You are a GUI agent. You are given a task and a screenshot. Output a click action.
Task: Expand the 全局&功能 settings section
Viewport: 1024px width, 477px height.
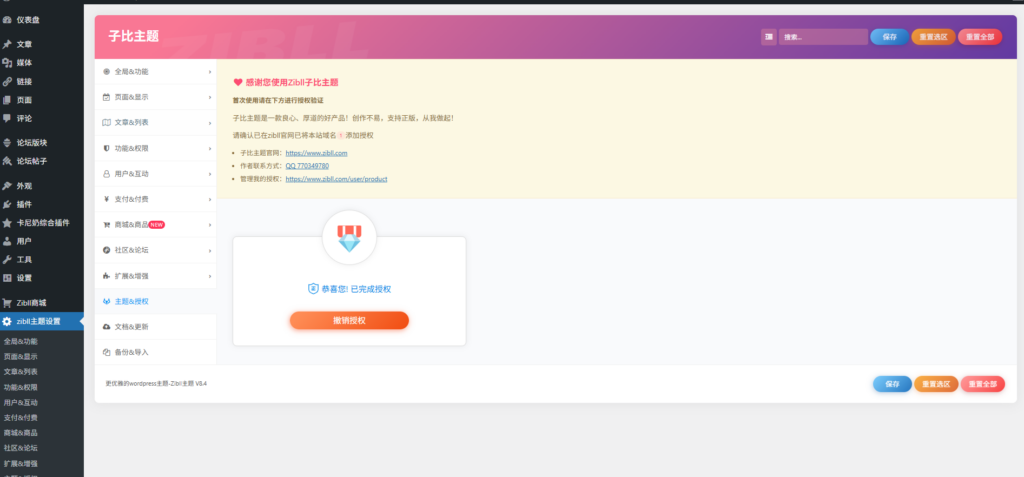click(x=156, y=72)
